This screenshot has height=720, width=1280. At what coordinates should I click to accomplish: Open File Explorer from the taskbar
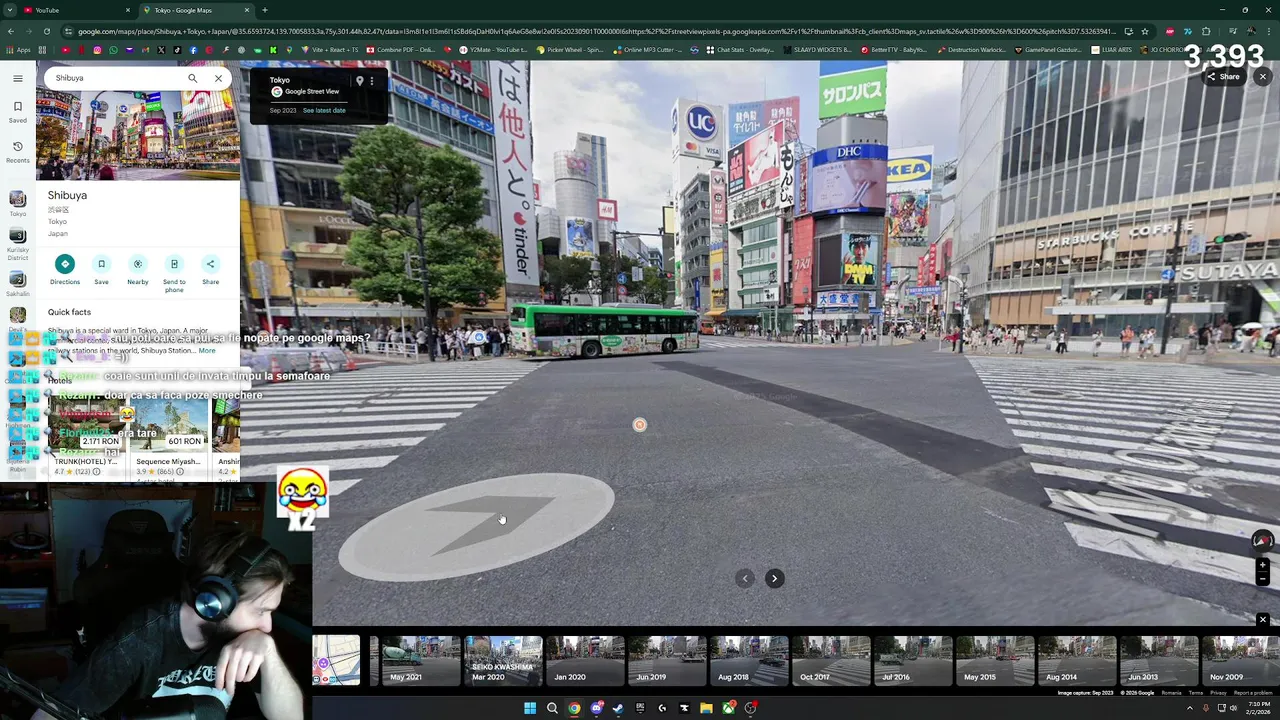pyautogui.click(x=706, y=708)
